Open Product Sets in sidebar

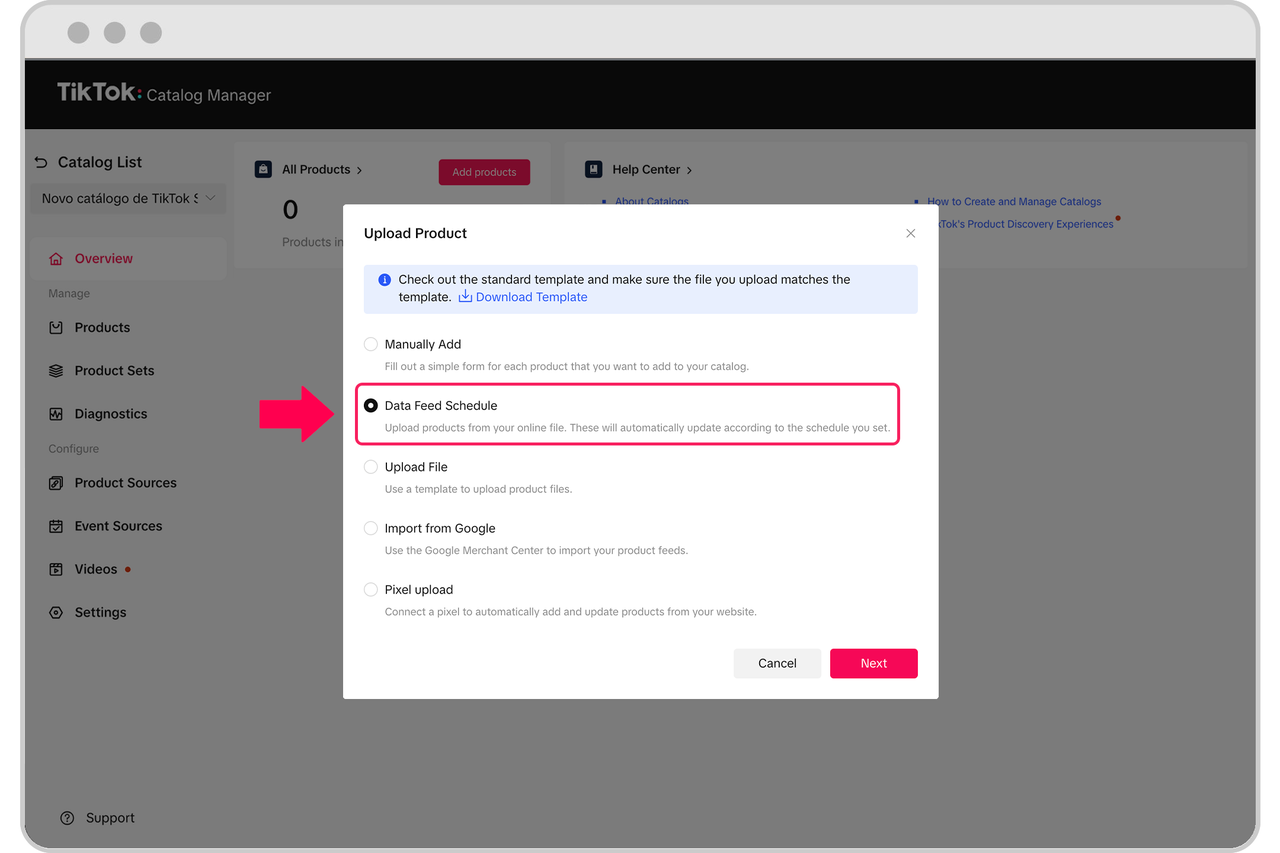click(114, 370)
